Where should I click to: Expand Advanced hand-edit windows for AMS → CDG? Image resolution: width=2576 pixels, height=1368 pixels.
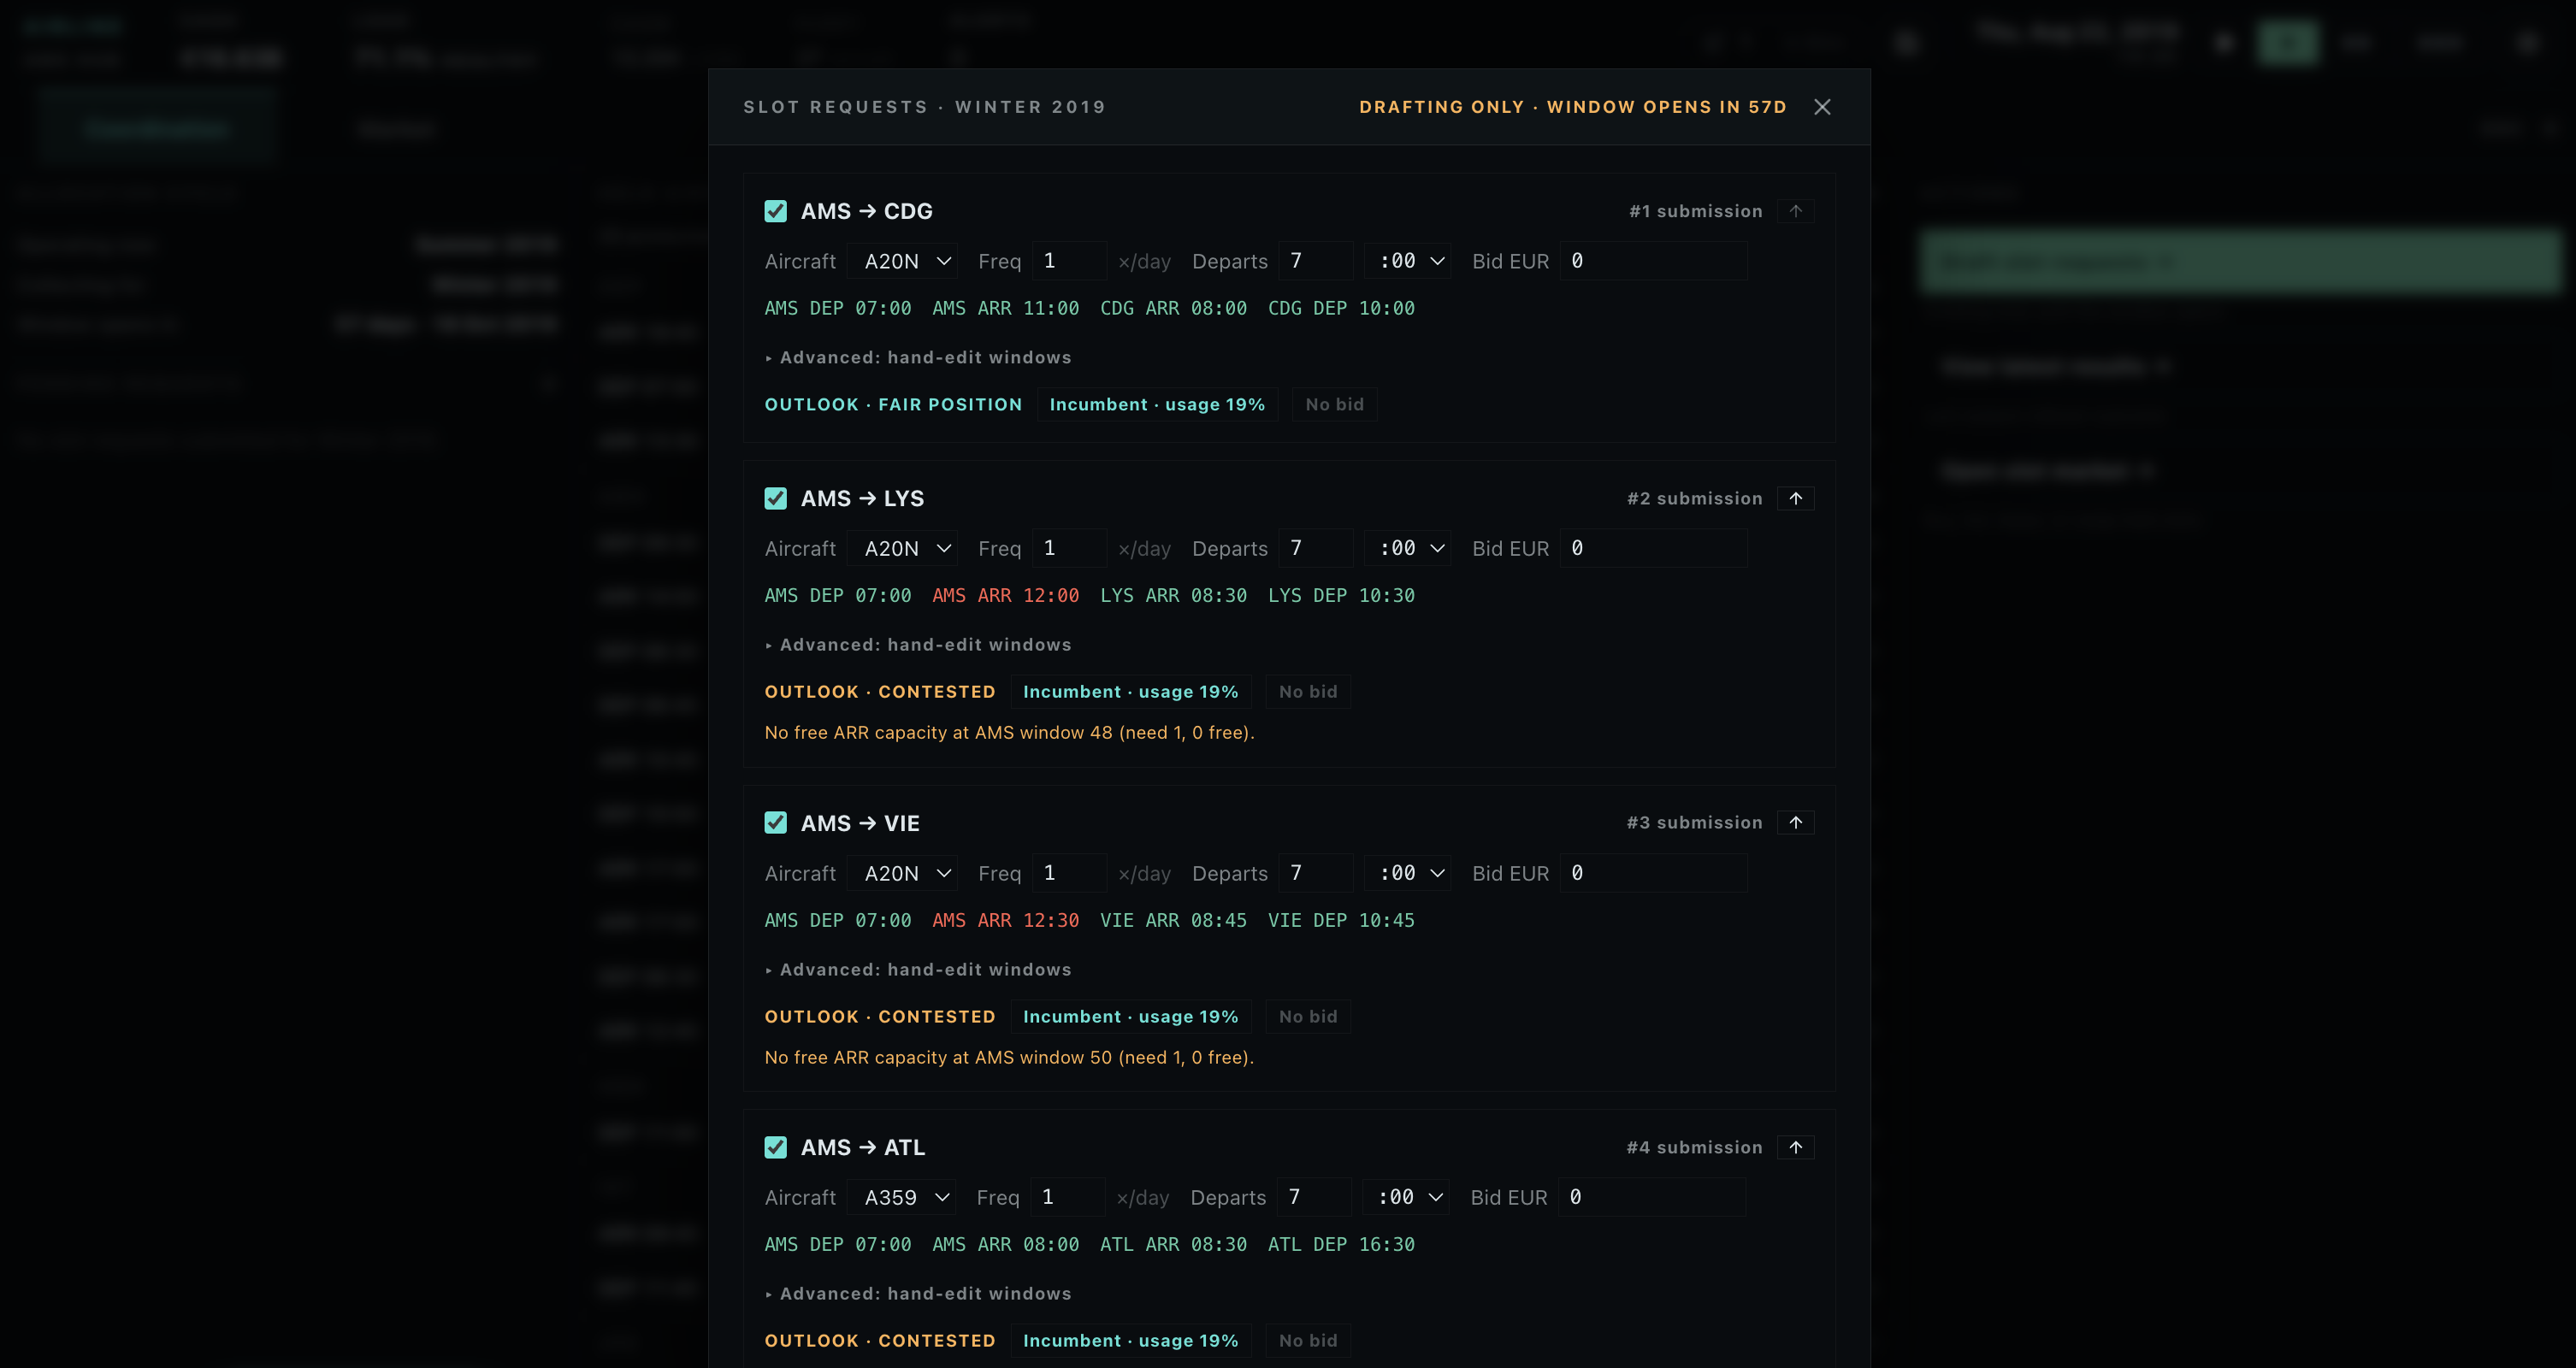coord(918,357)
